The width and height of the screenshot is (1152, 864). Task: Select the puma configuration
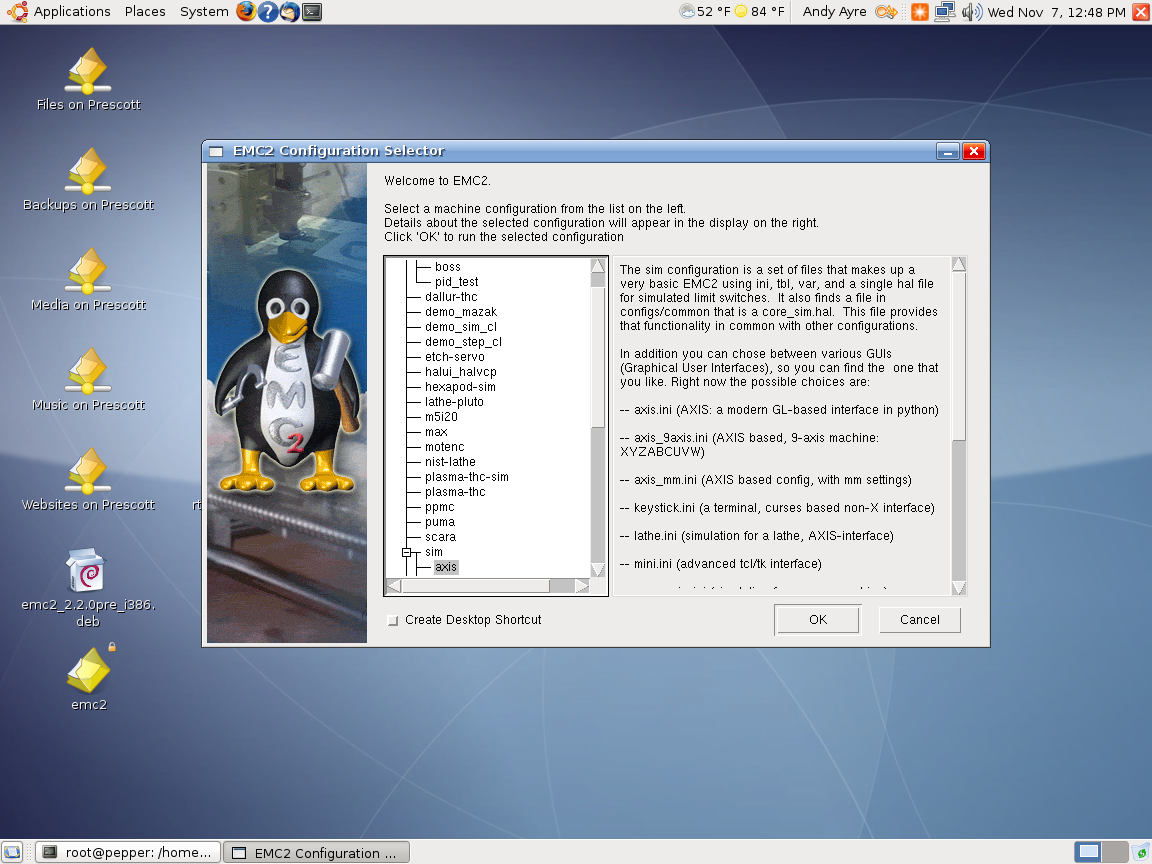439,522
